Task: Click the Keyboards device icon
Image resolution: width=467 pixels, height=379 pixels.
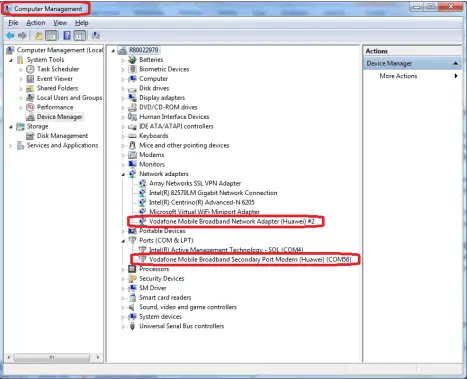Action: (132, 136)
